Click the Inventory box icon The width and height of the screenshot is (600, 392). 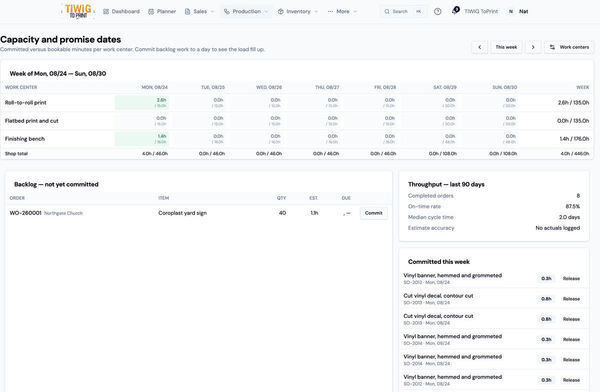(x=280, y=11)
